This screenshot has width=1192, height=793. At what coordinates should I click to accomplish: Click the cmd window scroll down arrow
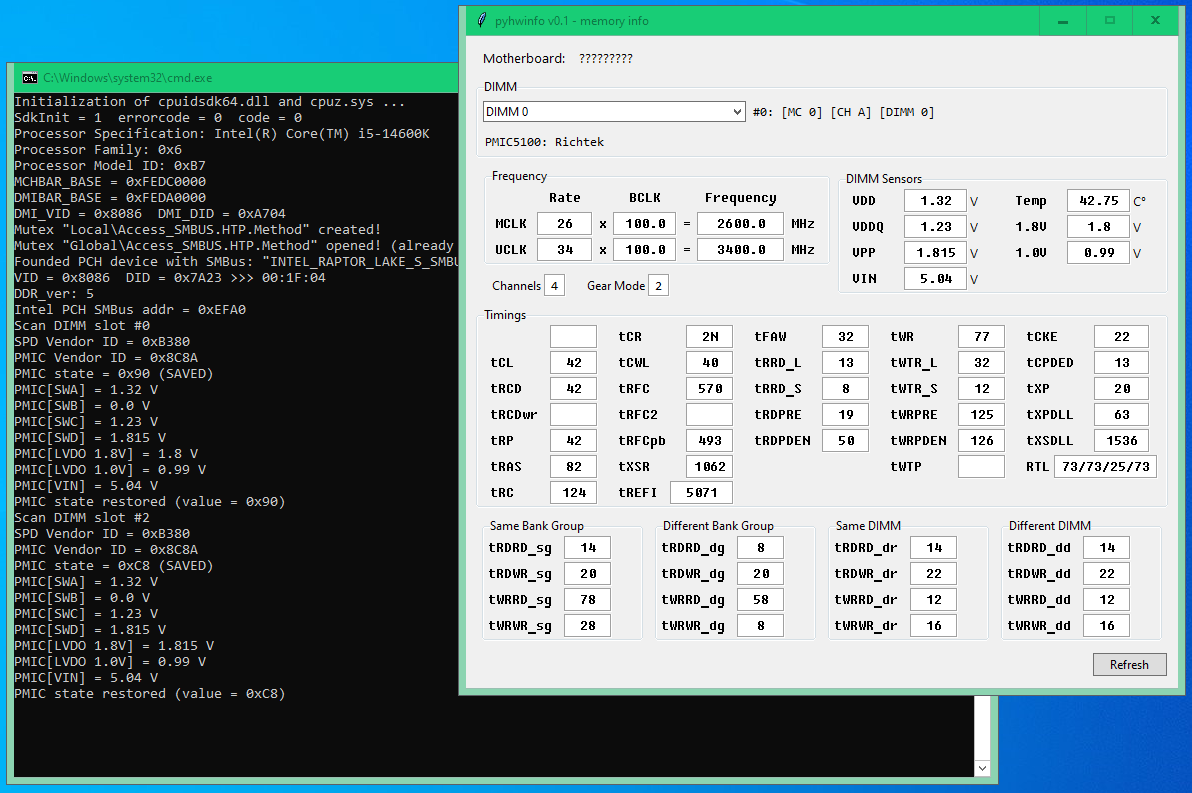pos(982,768)
